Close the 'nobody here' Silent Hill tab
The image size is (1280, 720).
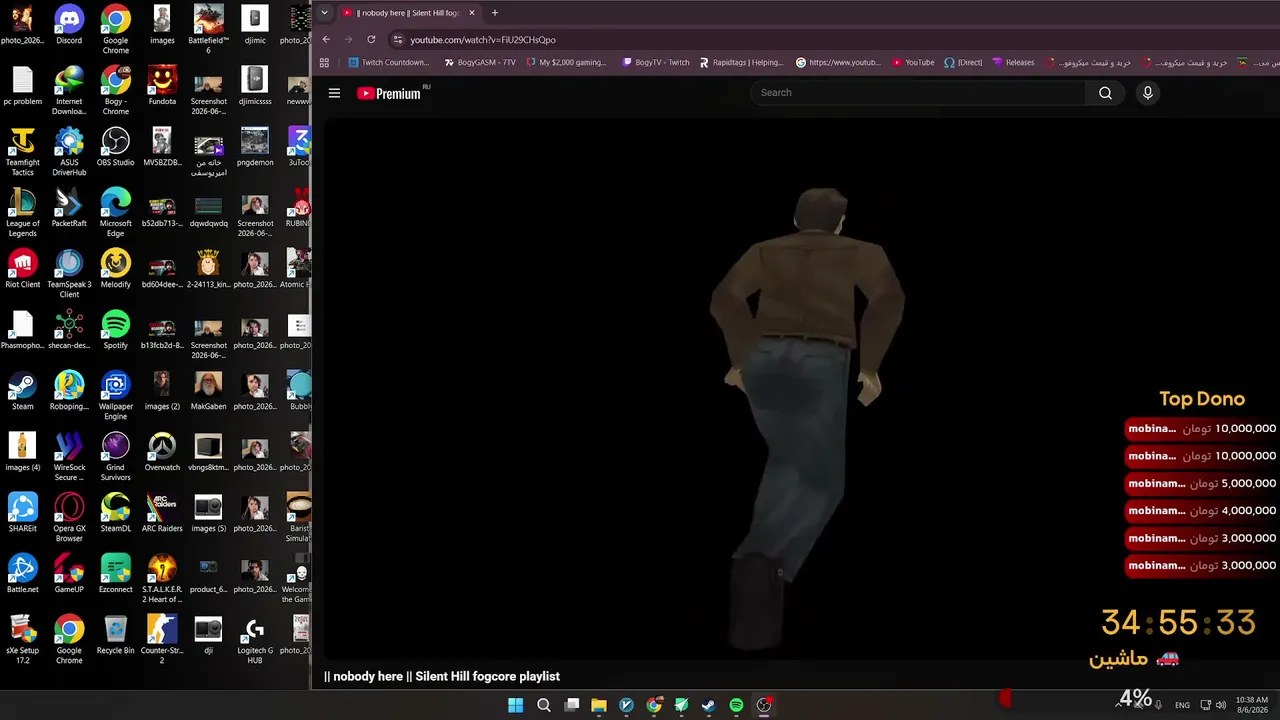tap(471, 13)
